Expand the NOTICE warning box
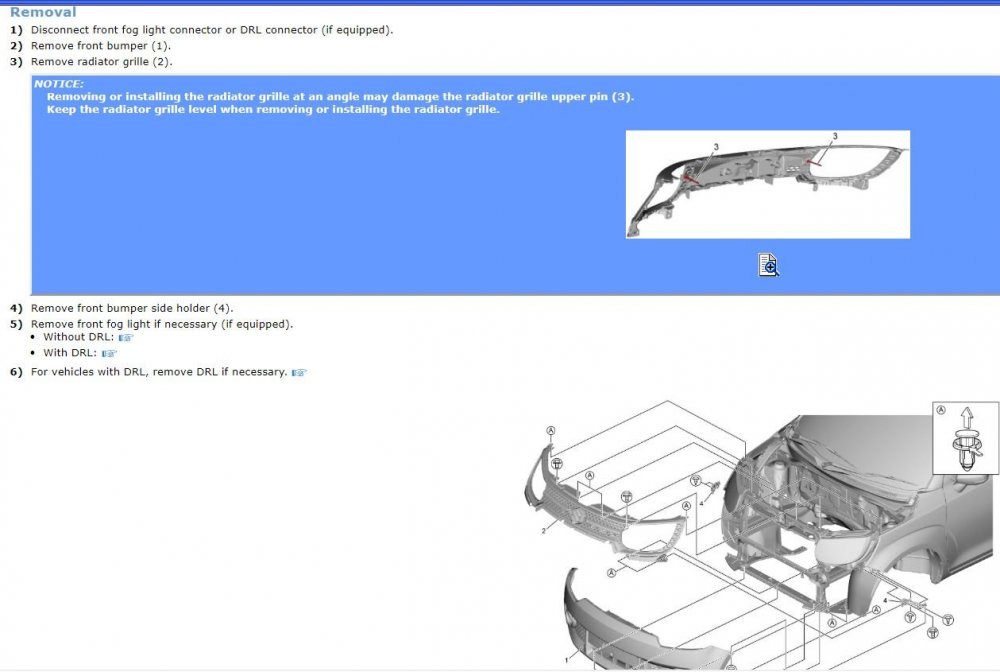 [58, 83]
